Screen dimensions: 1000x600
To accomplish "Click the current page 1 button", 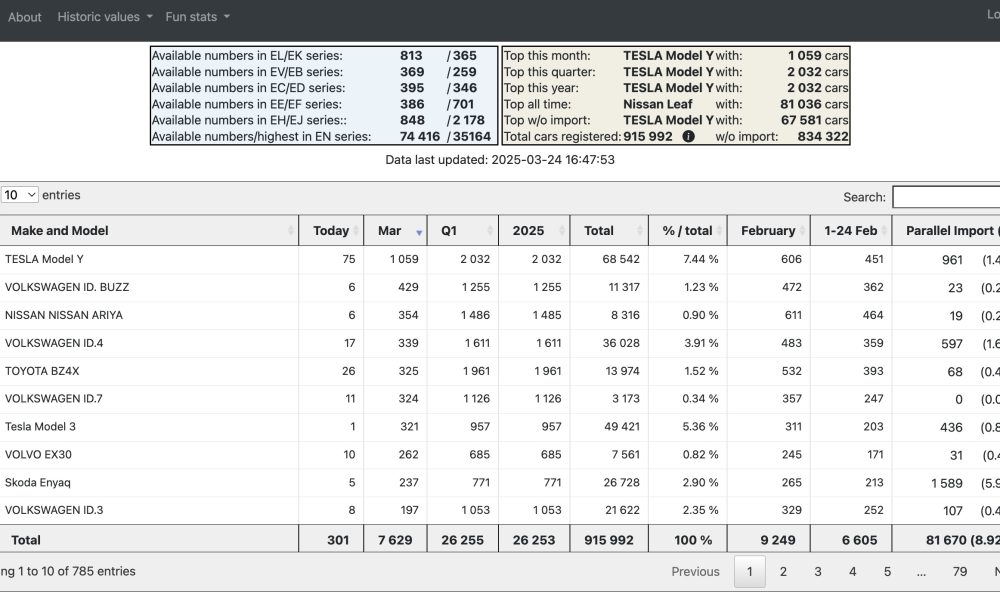I will (749, 571).
